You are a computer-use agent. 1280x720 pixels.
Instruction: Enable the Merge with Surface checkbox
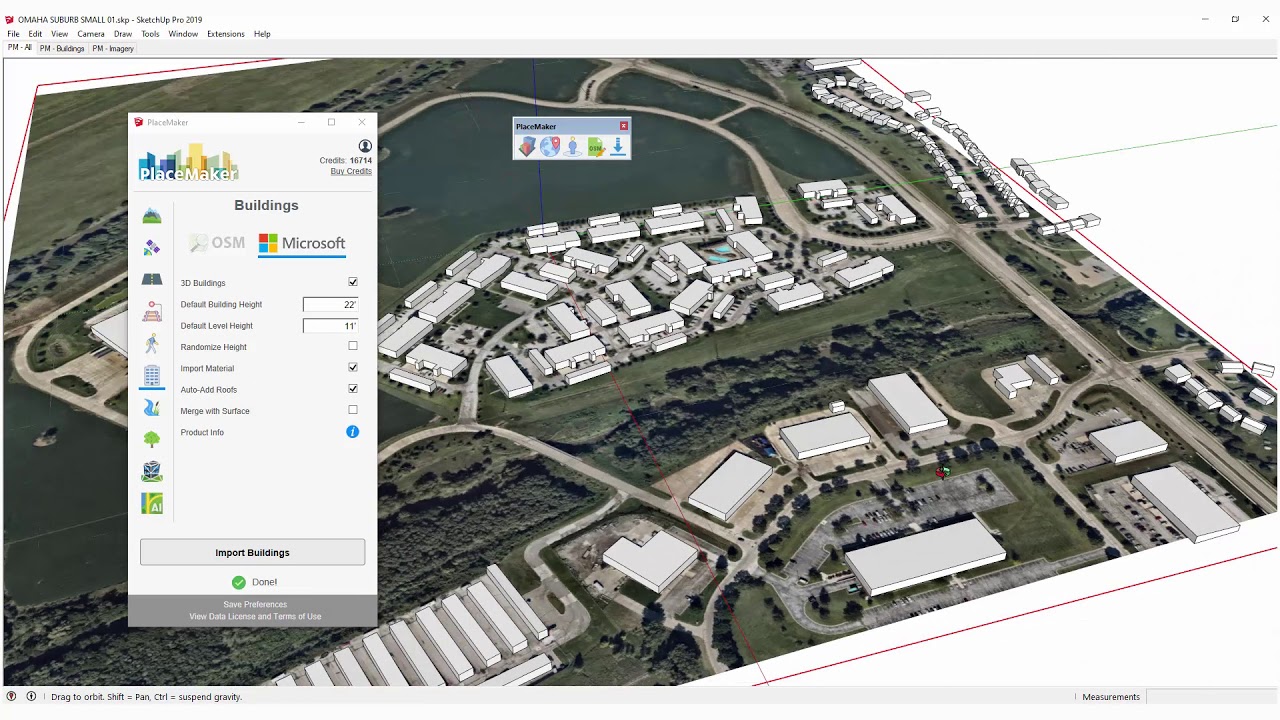point(352,410)
